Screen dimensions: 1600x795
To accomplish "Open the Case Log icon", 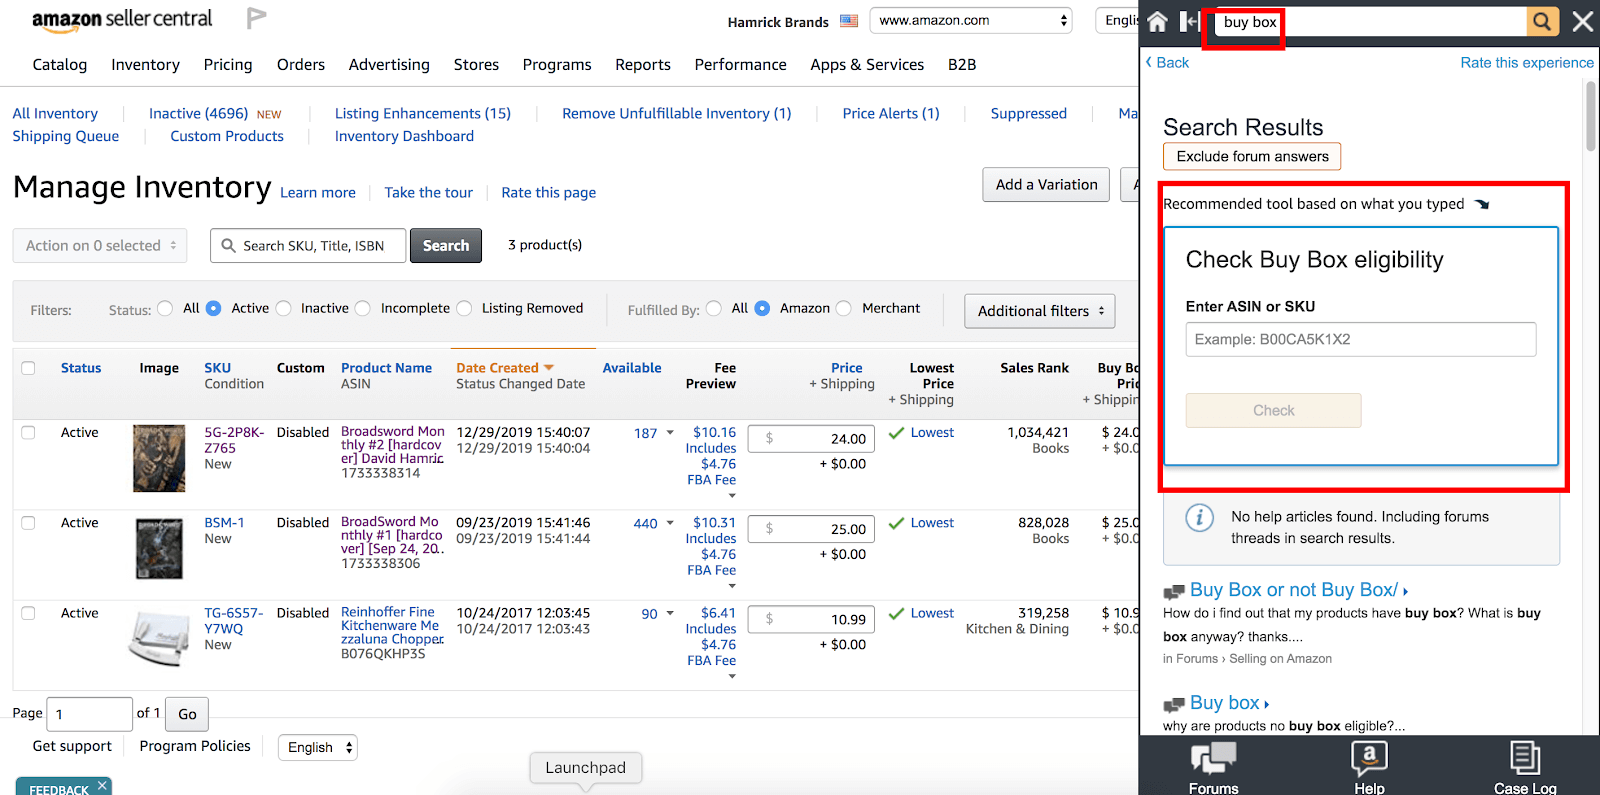I will pyautogui.click(x=1524, y=767).
